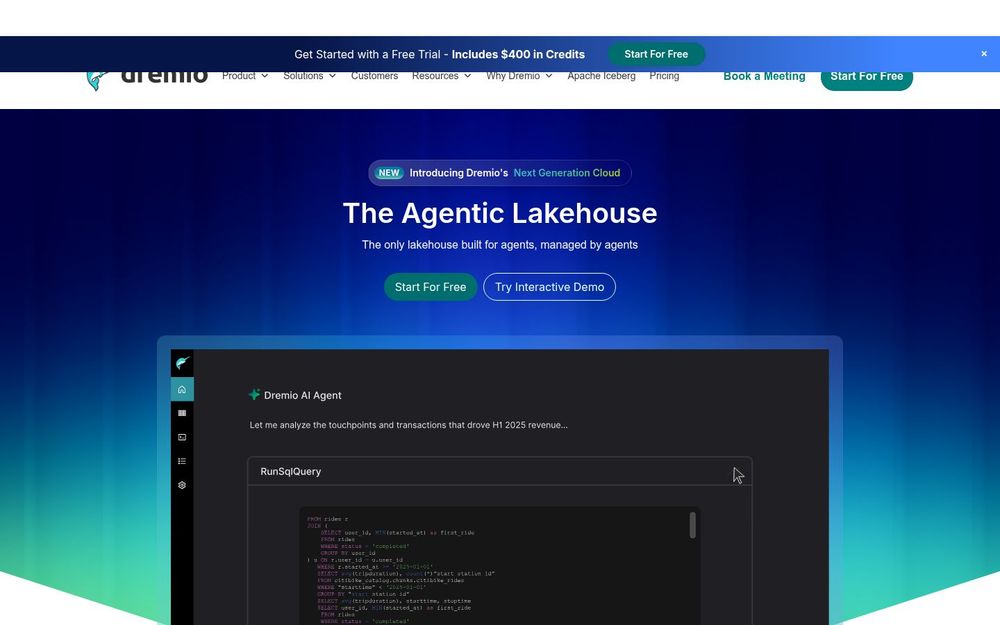This screenshot has width=1000, height=625.
Task: Open Next Generation Cloud announcement link
Action: 566,173
